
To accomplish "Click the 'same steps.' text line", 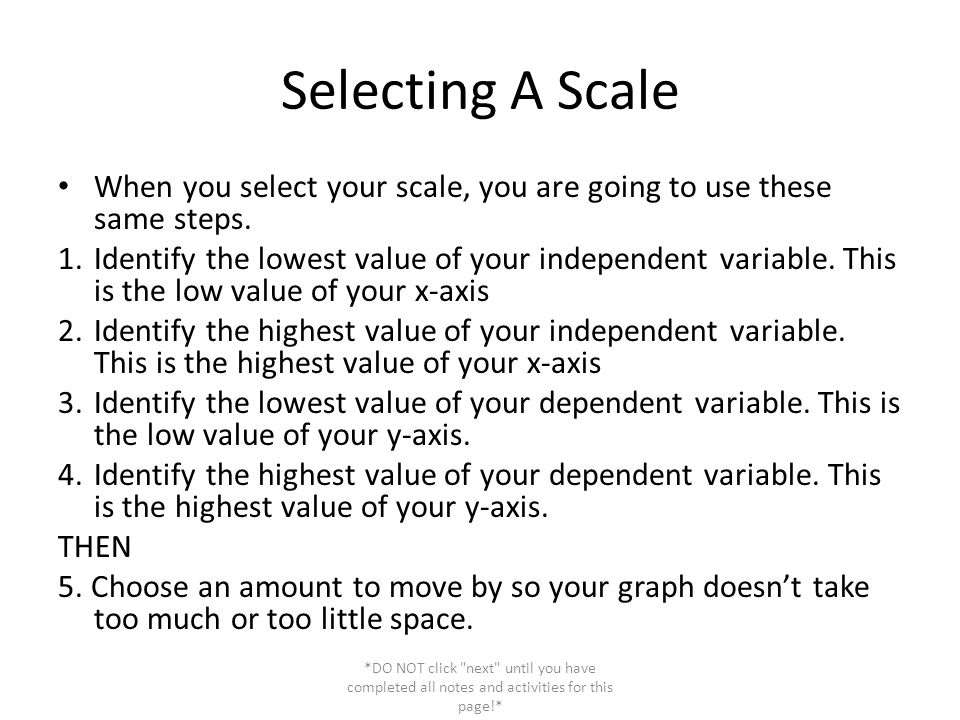I will tap(173, 219).
